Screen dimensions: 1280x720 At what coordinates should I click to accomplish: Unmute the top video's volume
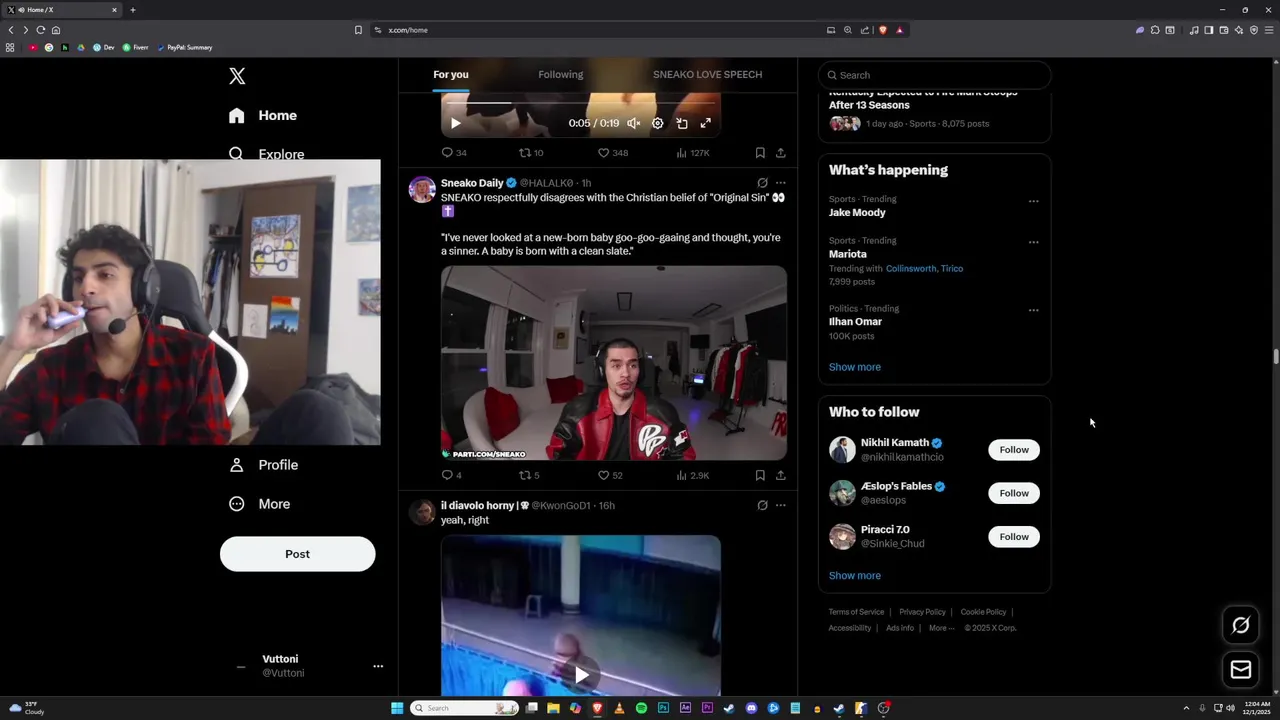(633, 123)
